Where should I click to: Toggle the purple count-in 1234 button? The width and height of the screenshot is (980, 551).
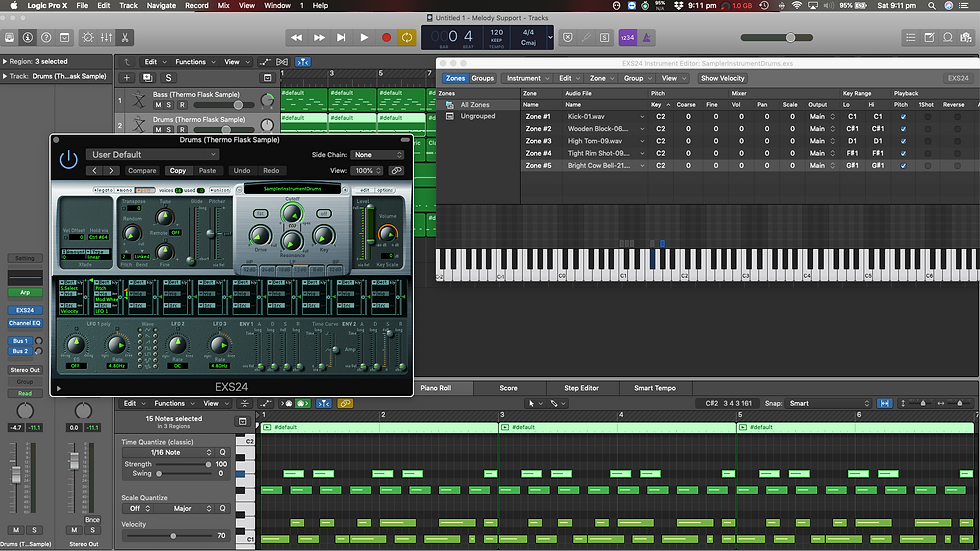[x=628, y=37]
